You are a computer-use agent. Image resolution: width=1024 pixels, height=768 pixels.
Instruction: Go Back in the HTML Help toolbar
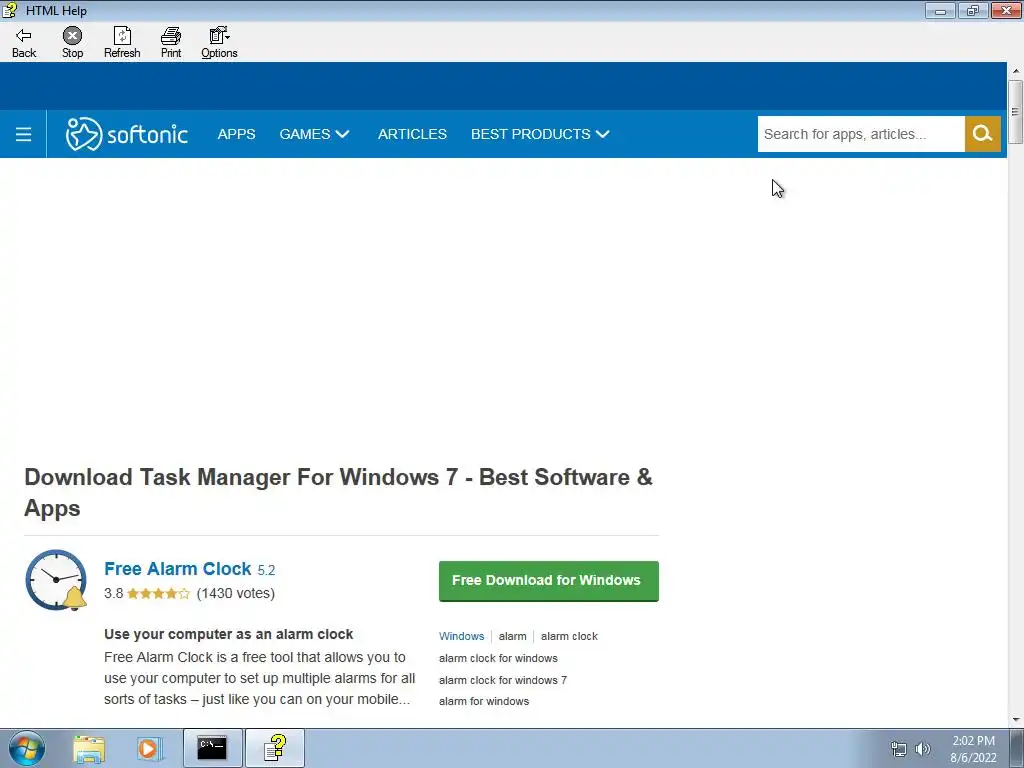[x=24, y=43]
